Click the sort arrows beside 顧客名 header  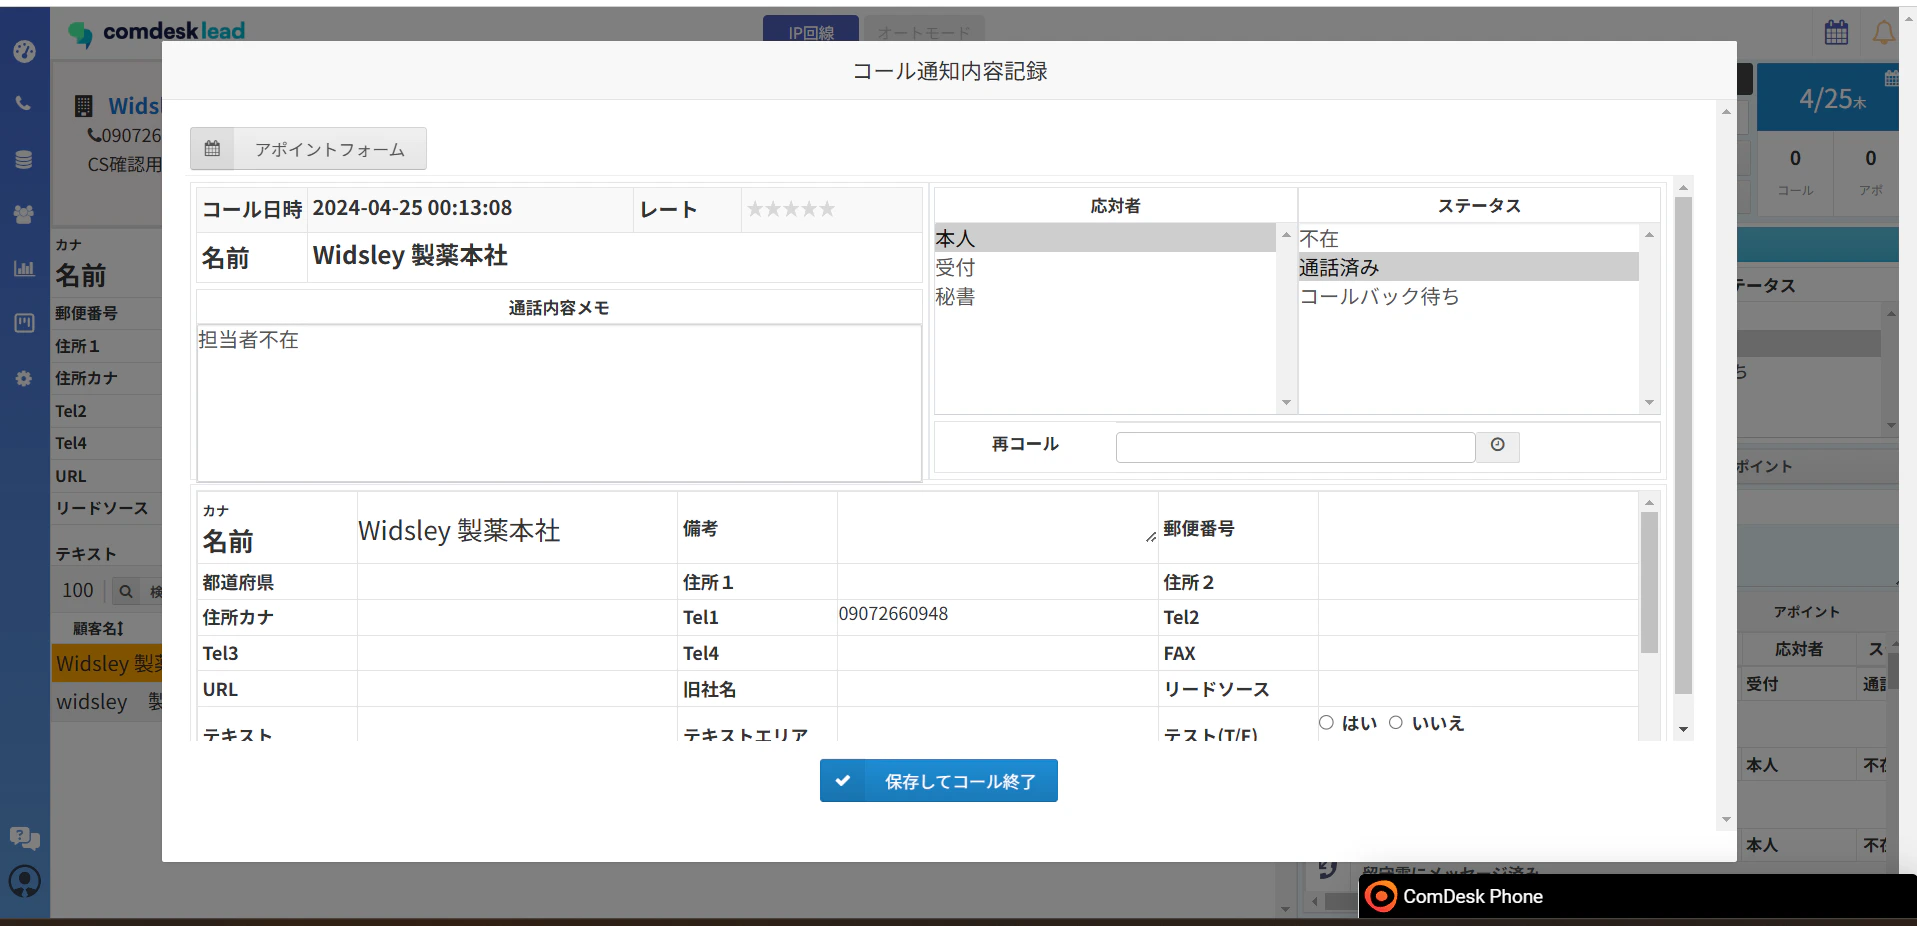point(121,629)
